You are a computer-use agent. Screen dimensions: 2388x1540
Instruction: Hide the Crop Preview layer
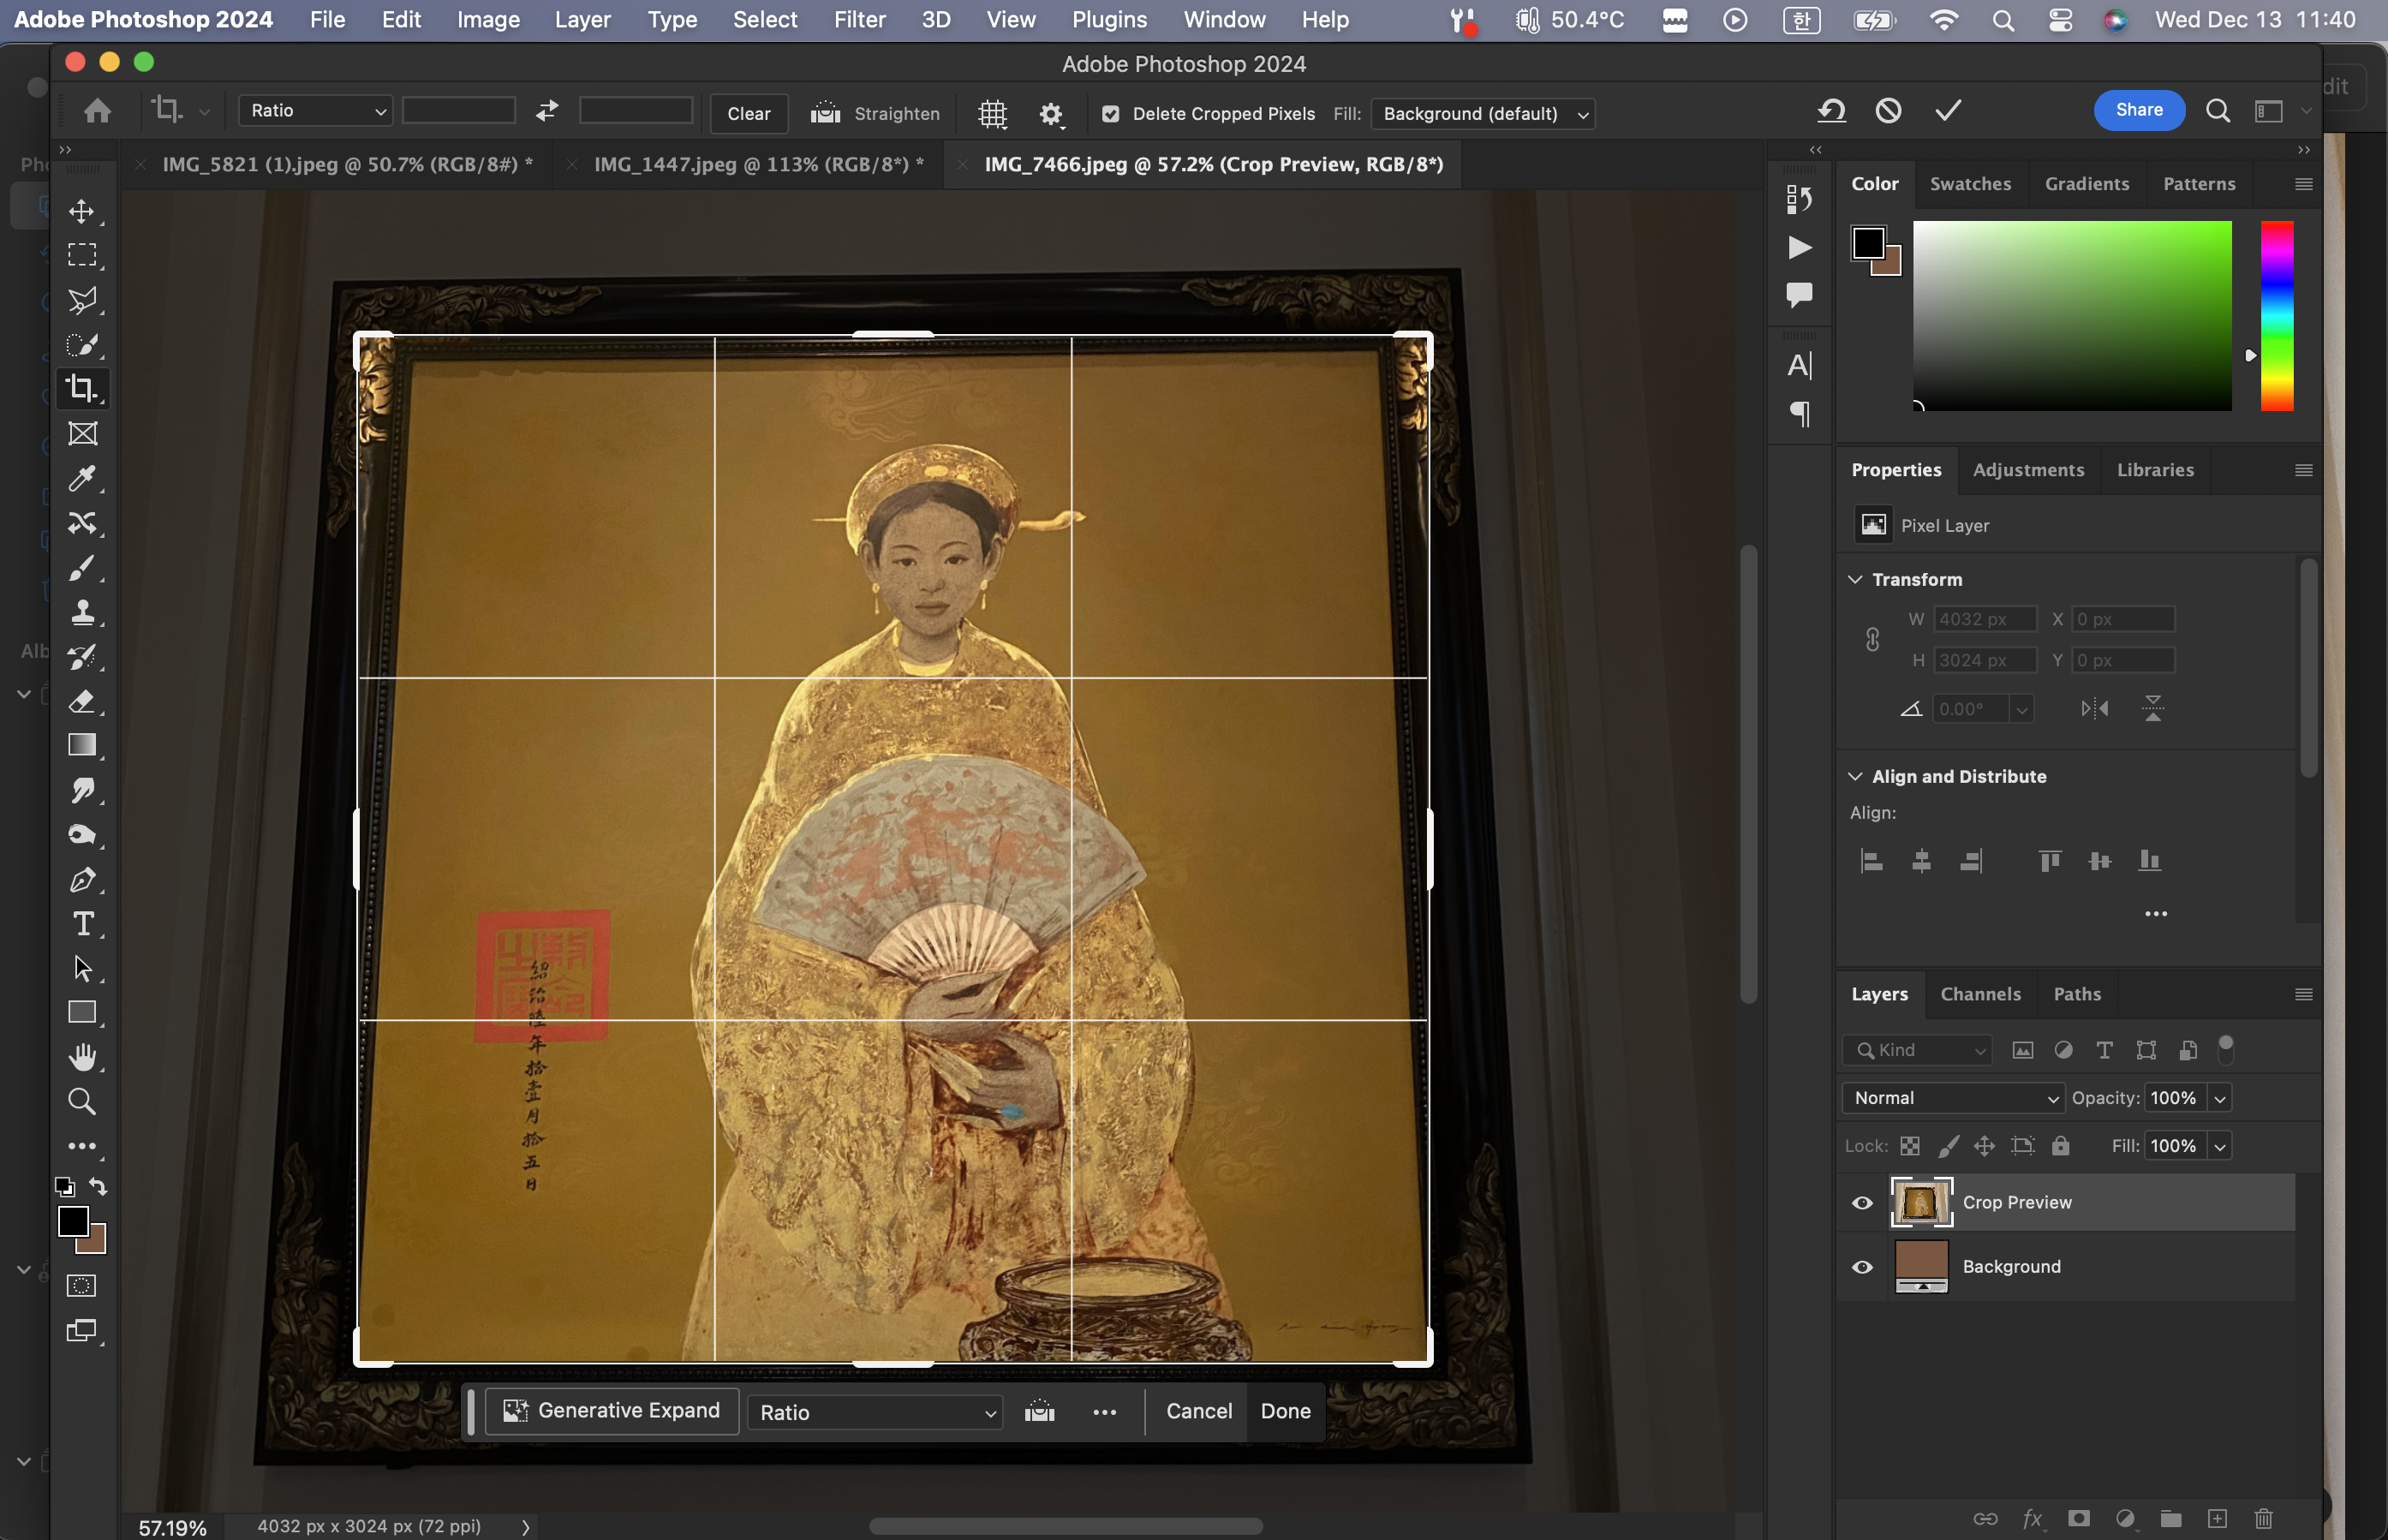(x=1862, y=1202)
